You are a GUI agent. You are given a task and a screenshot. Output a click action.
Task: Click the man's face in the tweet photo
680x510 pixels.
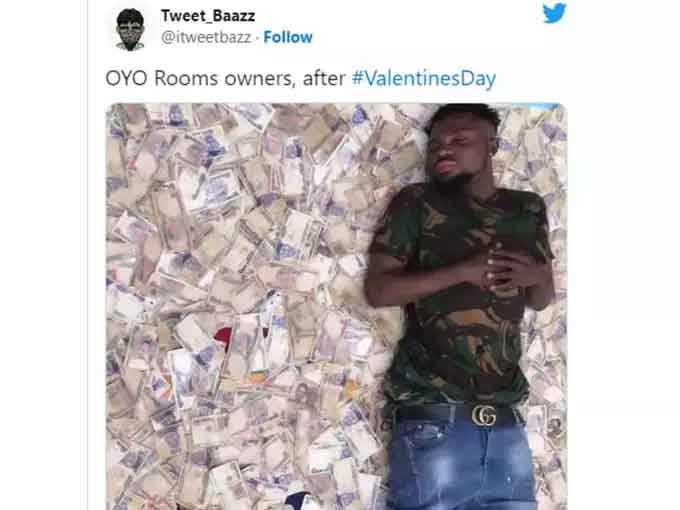click(456, 152)
